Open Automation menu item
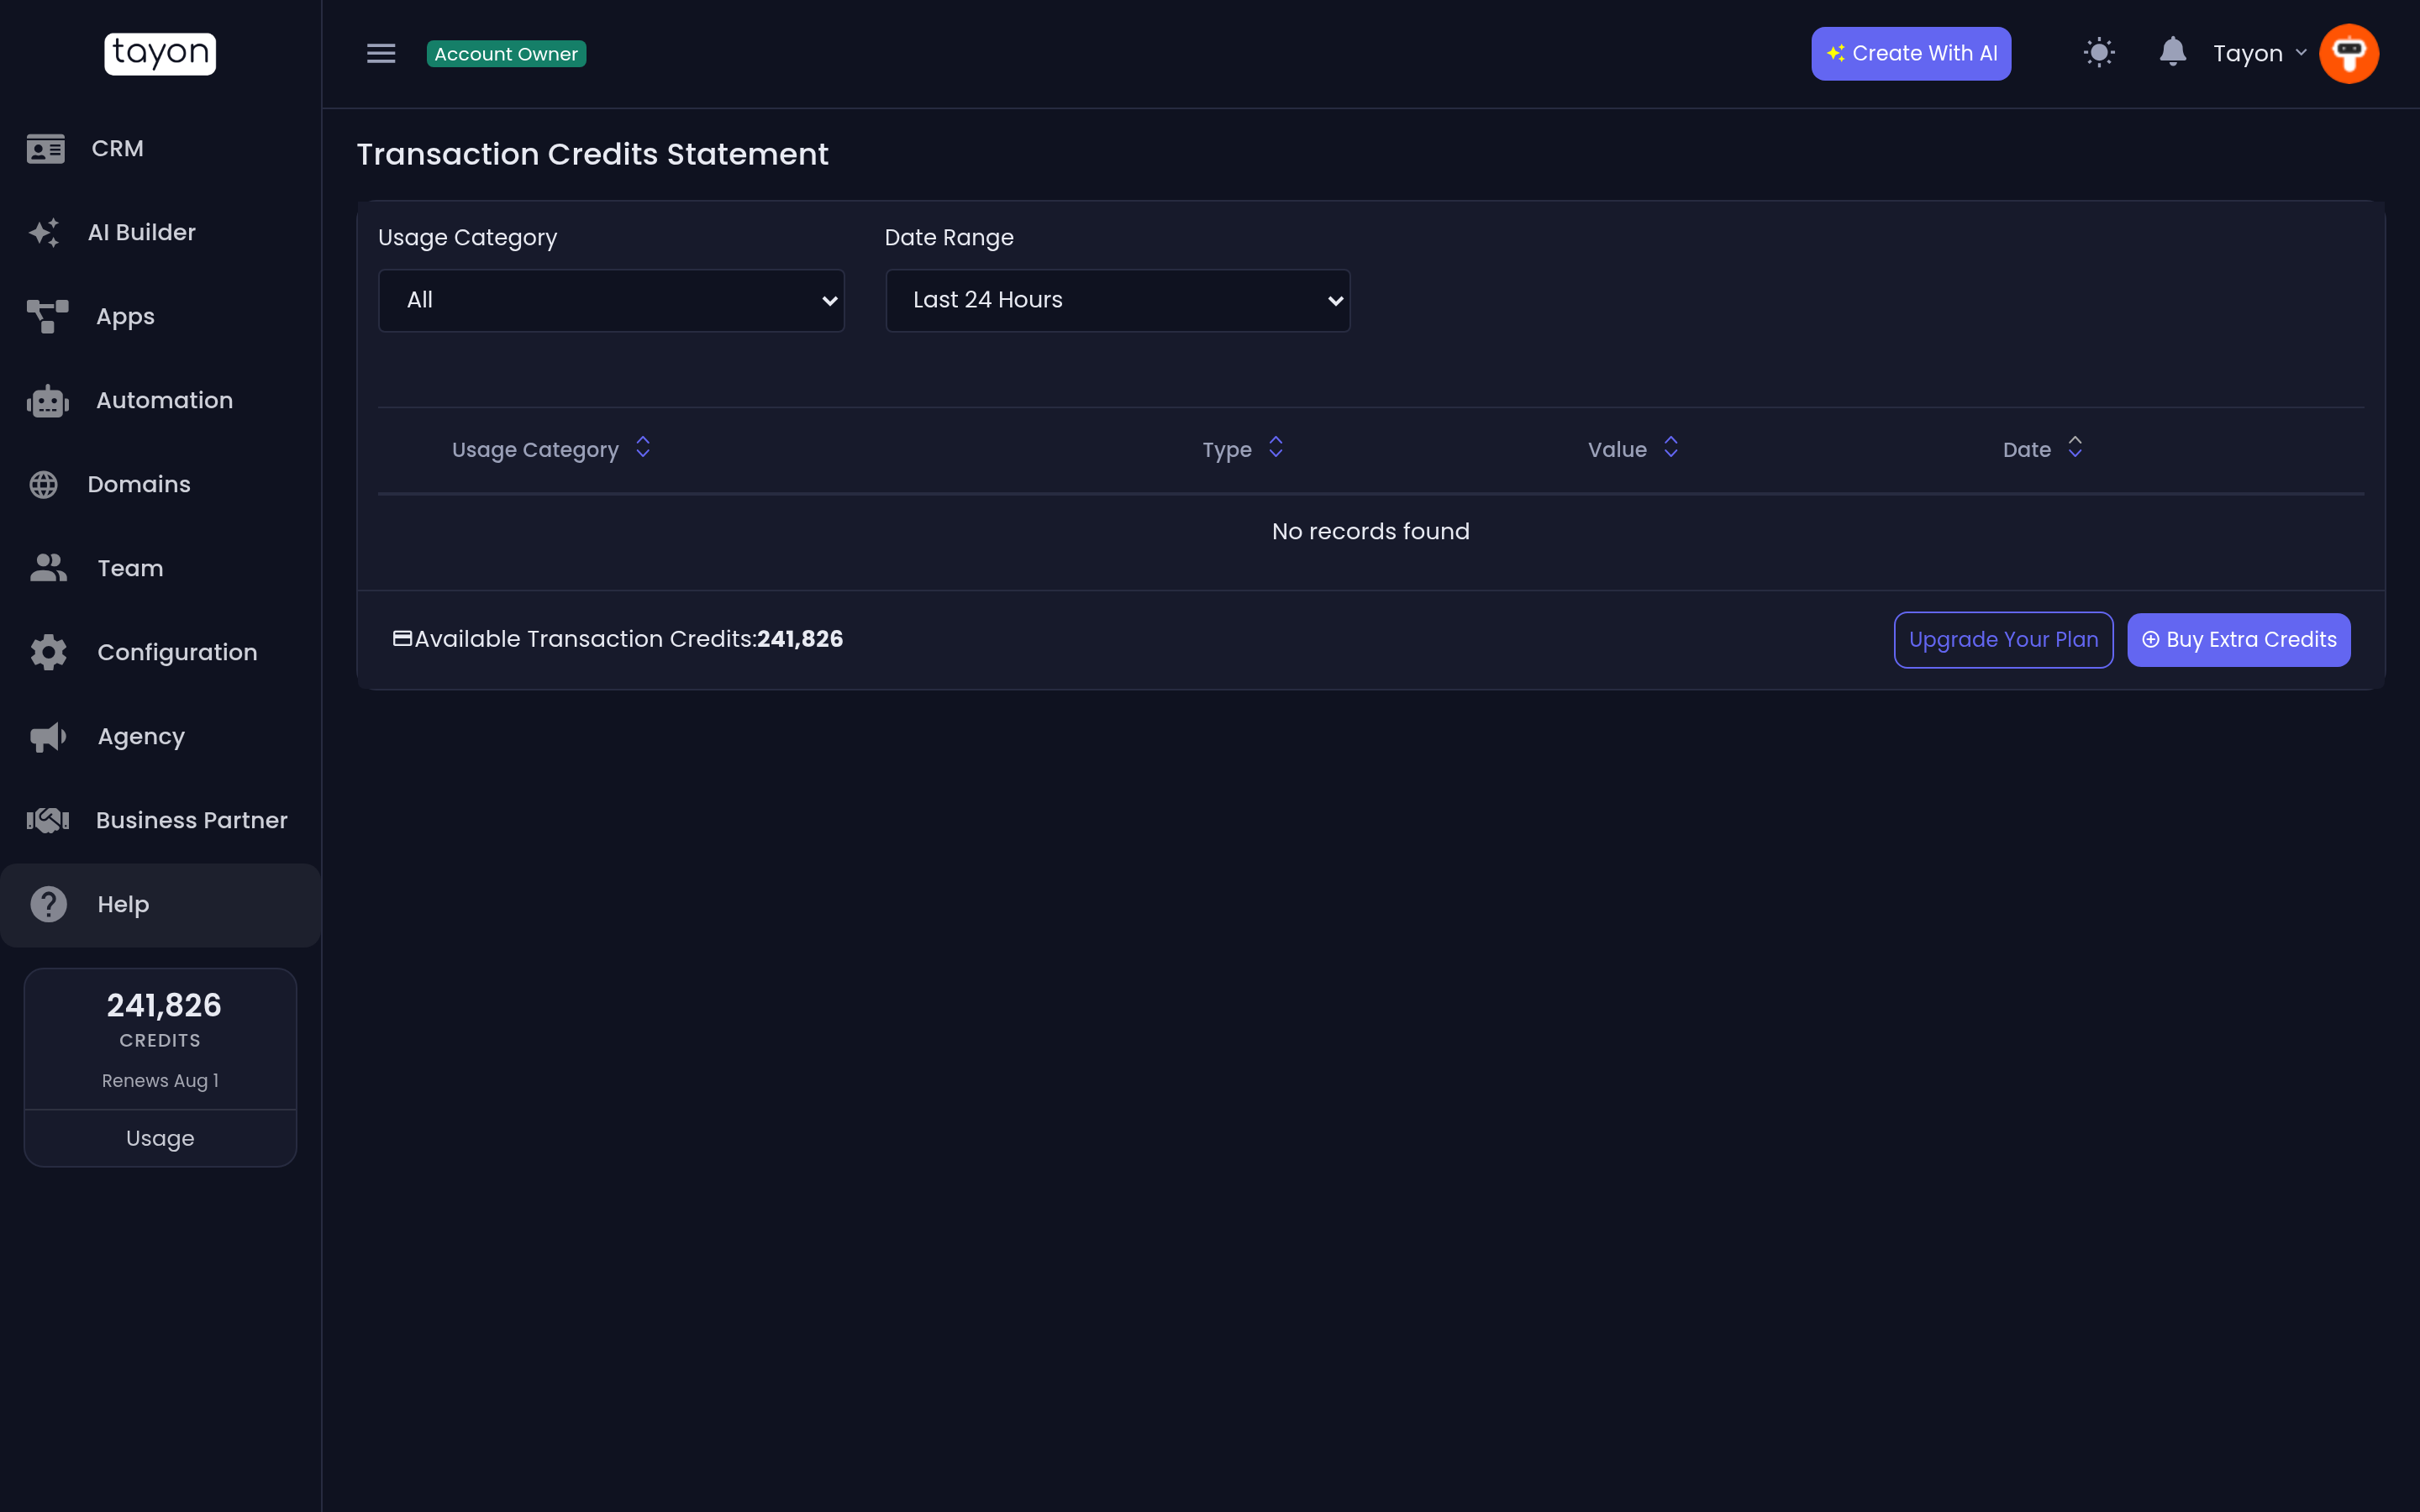Image resolution: width=2420 pixels, height=1512 pixels. click(x=160, y=401)
